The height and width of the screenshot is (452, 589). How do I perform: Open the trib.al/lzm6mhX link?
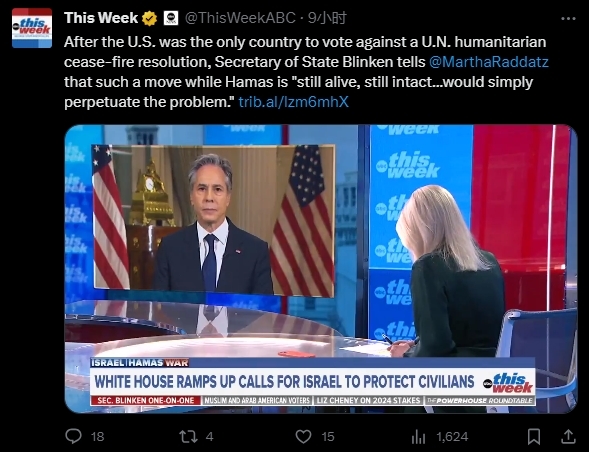(293, 102)
